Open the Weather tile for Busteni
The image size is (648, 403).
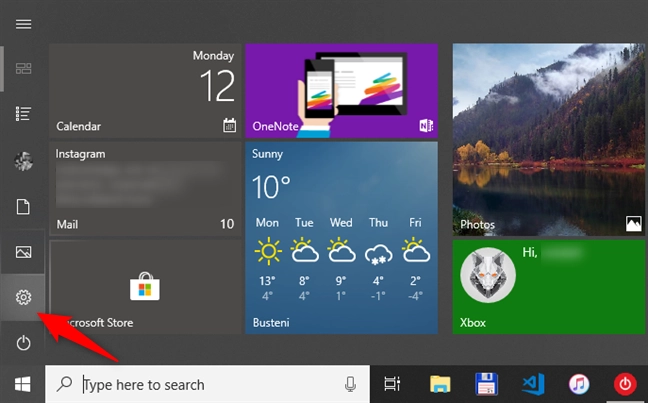341,238
